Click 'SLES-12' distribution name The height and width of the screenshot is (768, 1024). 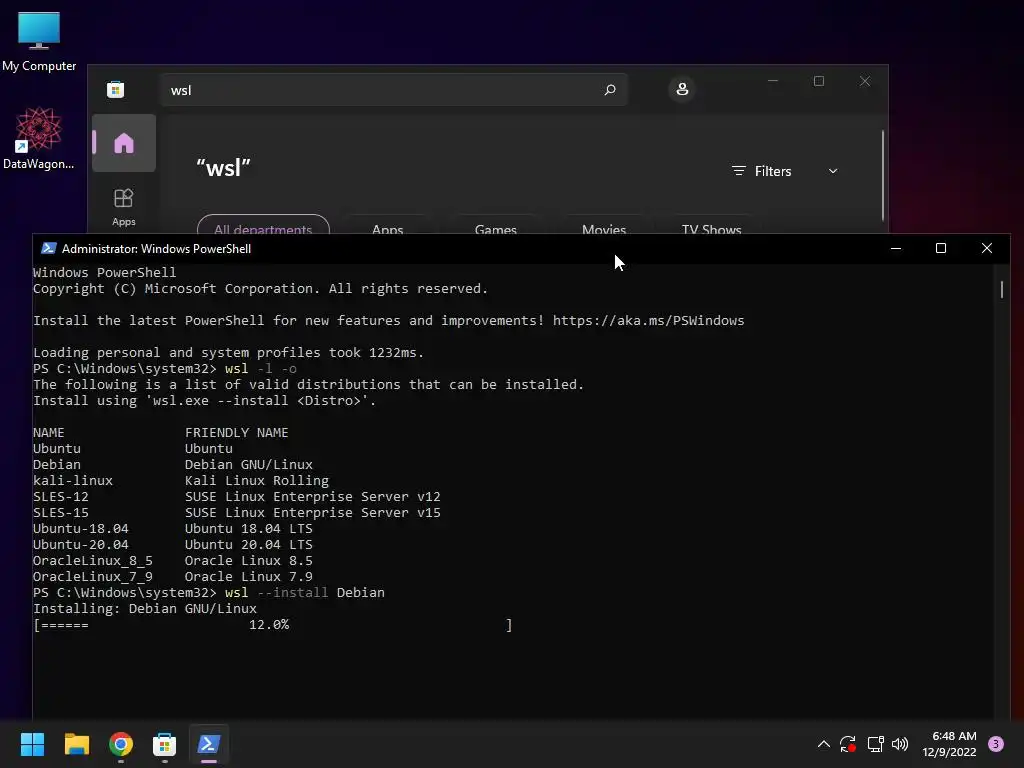point(61,497)
